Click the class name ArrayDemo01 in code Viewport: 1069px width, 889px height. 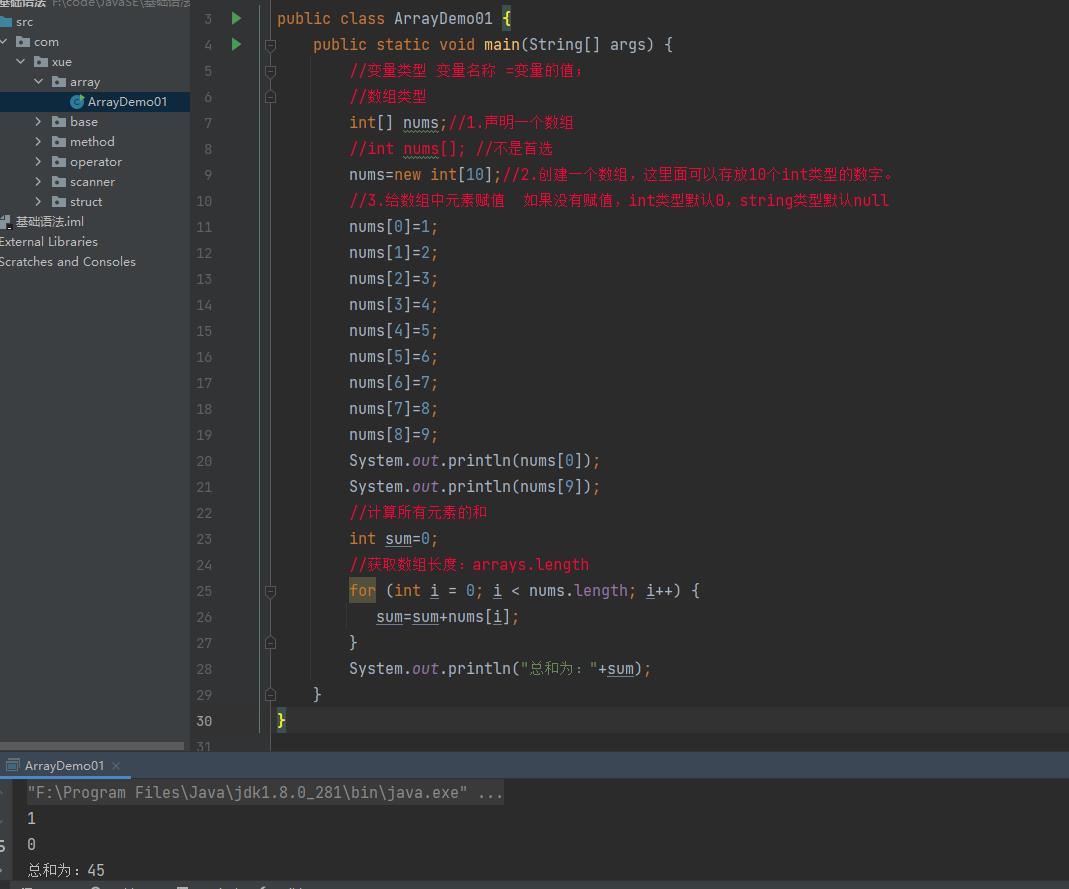point(443,18)
